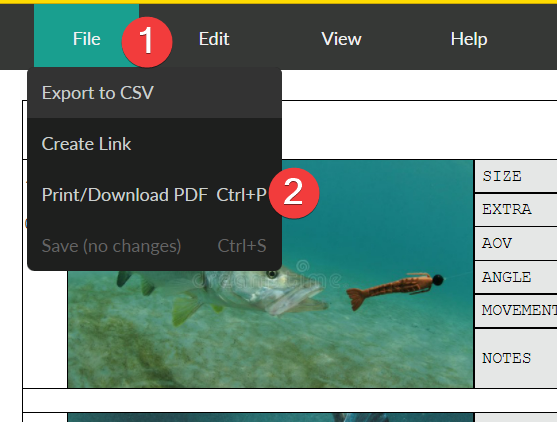The height and width of the screenshot is (422, 557).
Task: Open the View menu
Action: (341, 39)
